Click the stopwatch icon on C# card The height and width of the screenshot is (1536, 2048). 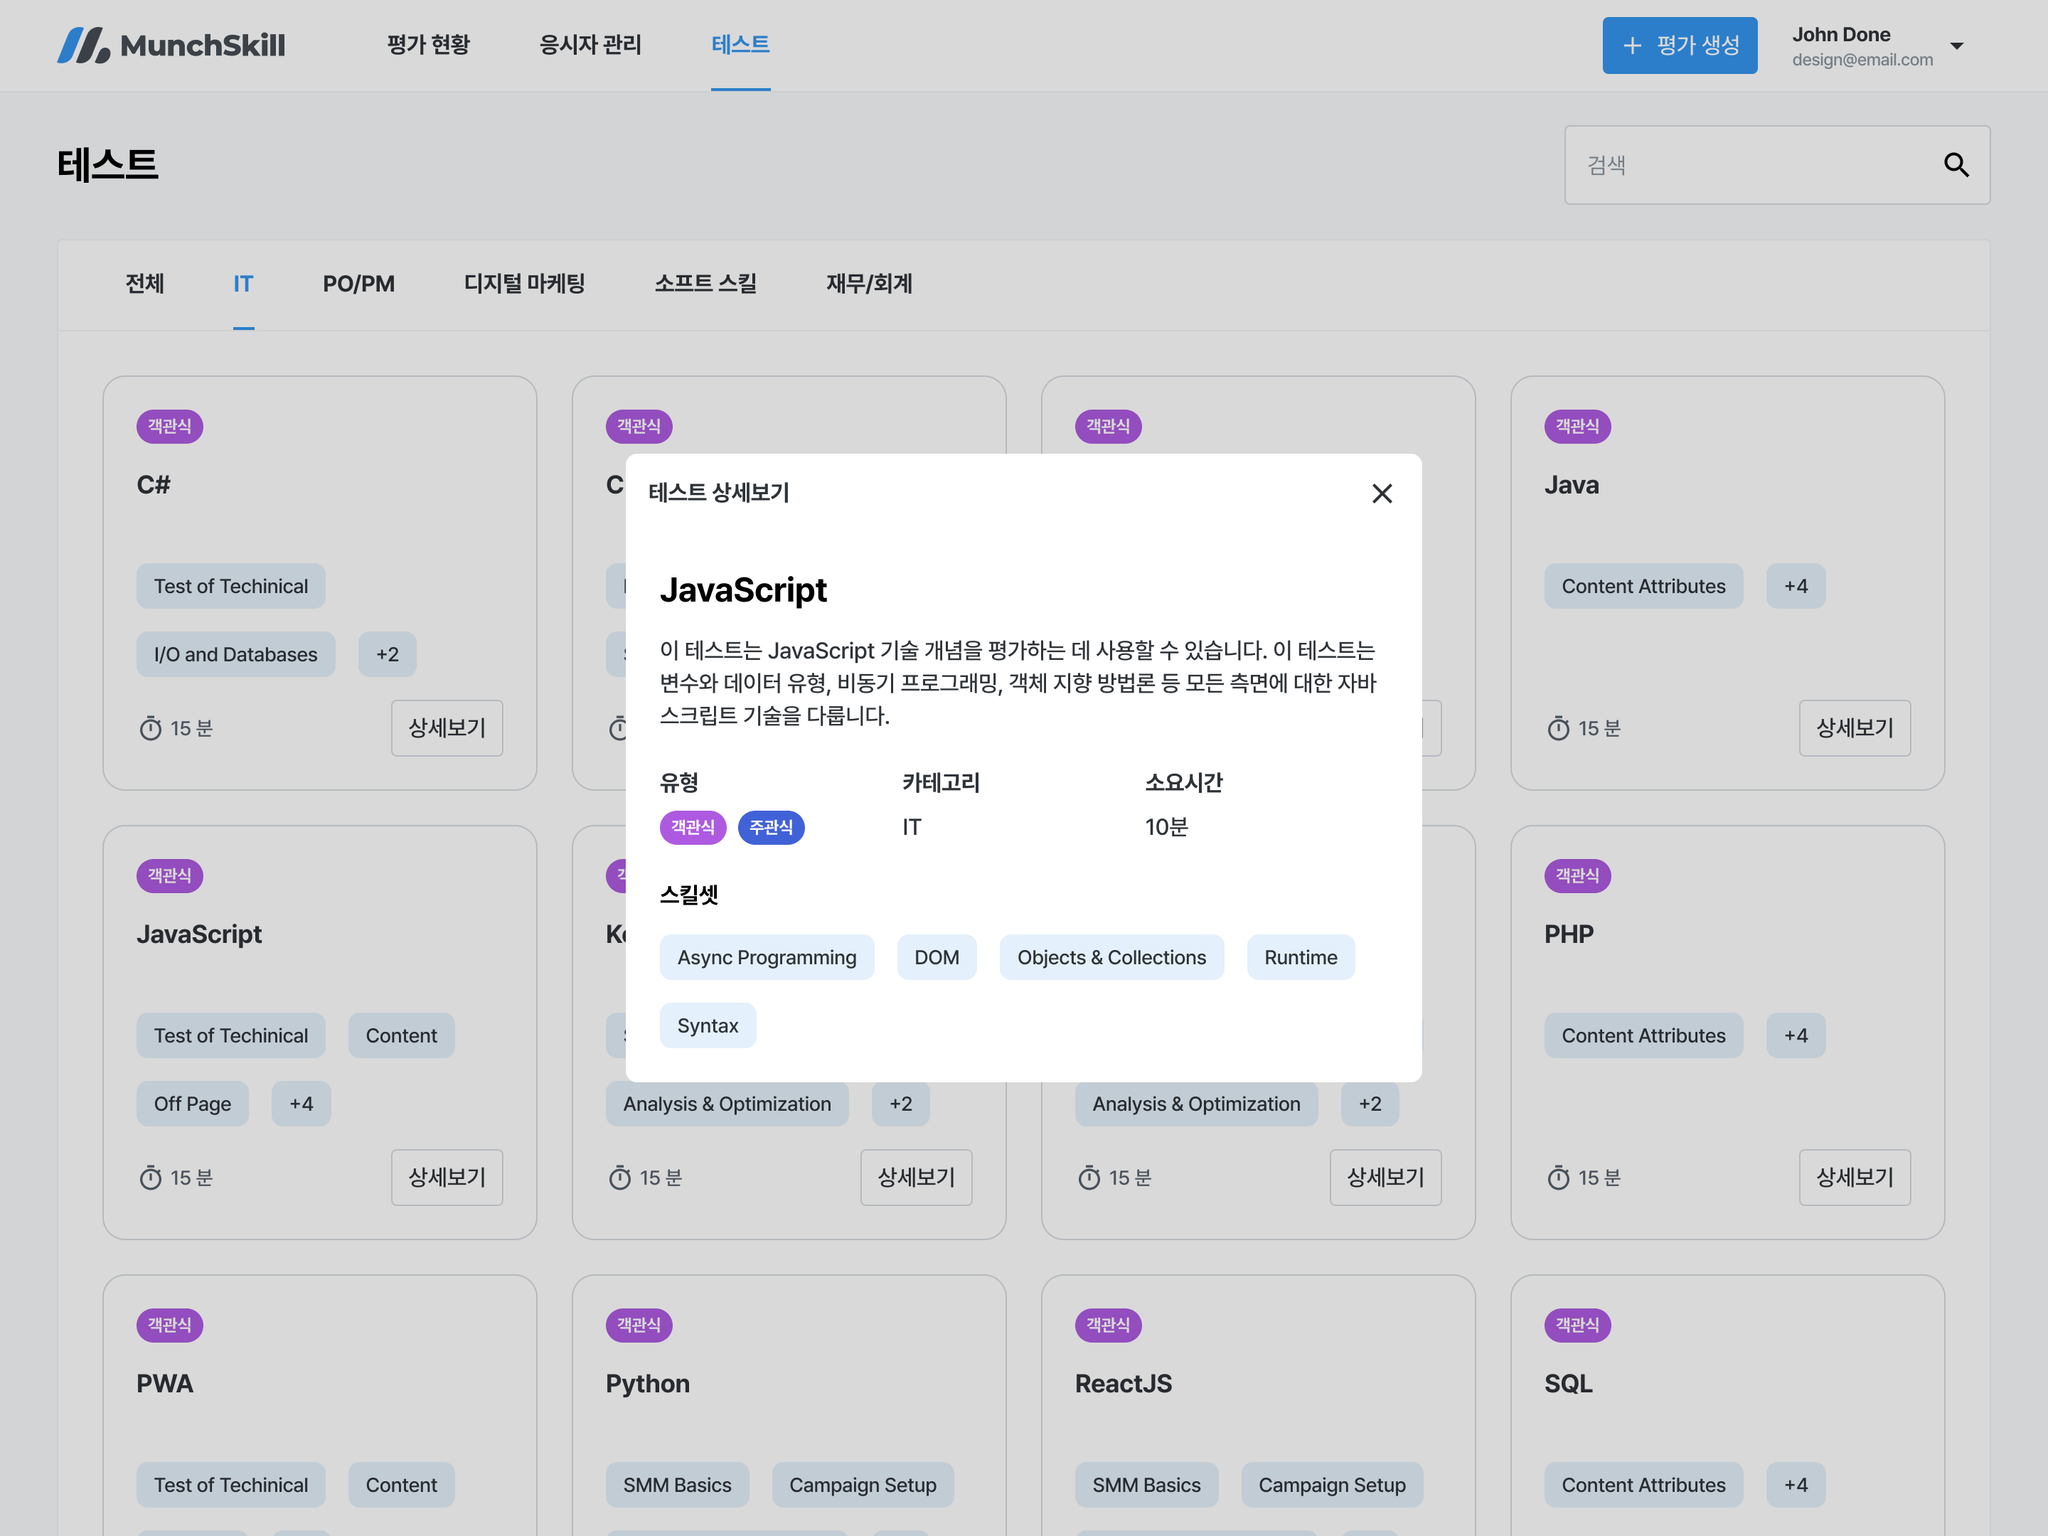150,728
